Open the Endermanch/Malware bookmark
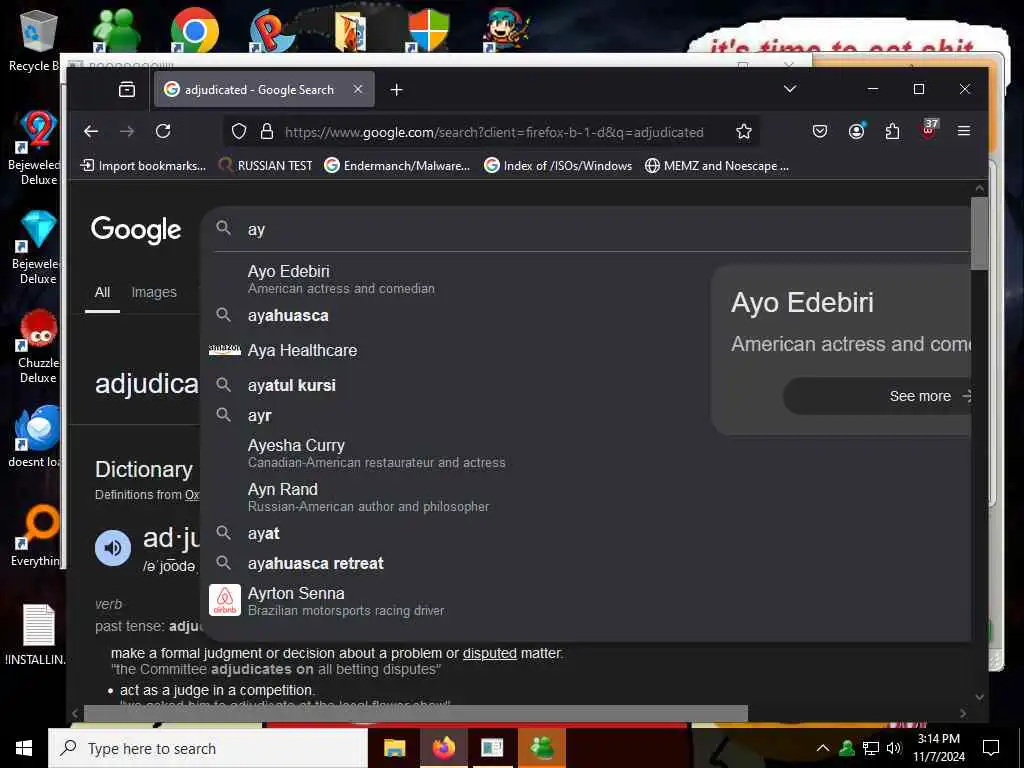Screen dimensions: 1024x768 (397, 166)
